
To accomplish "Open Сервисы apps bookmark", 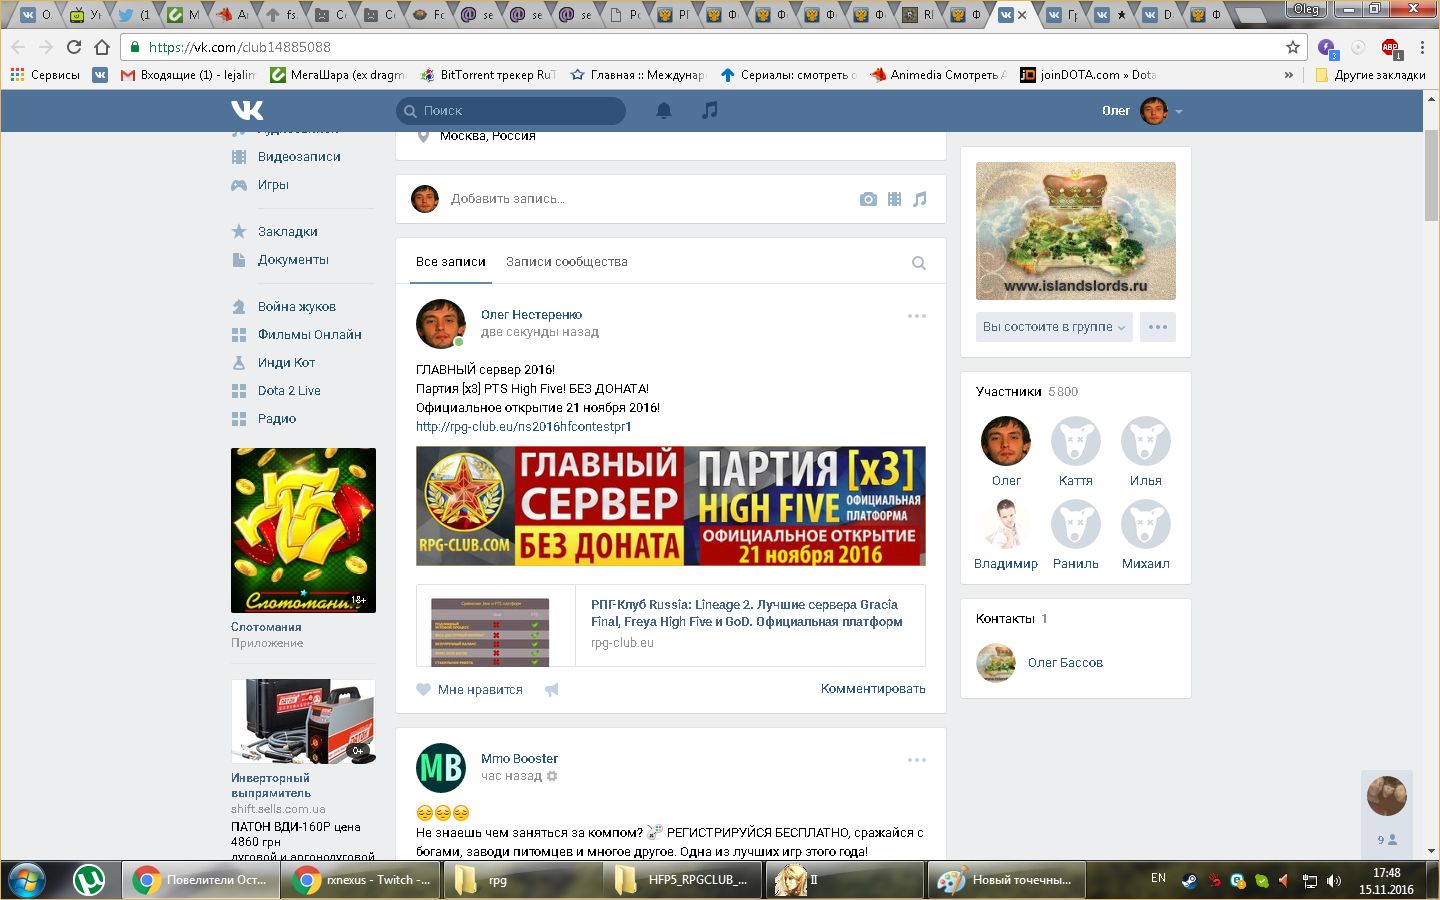I will click(45, 75).
